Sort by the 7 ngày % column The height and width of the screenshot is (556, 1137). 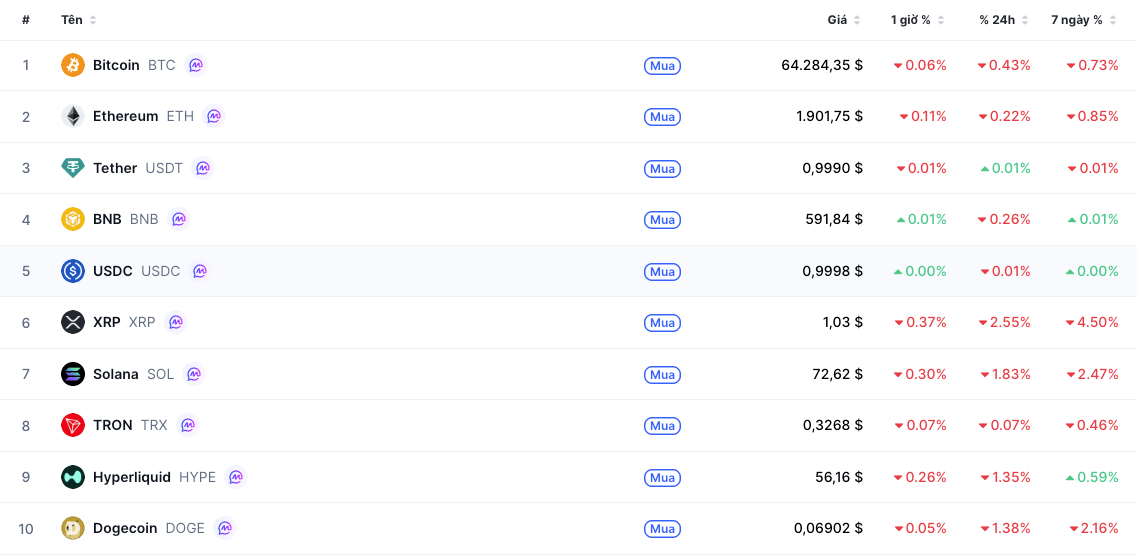pos(1084,20)
